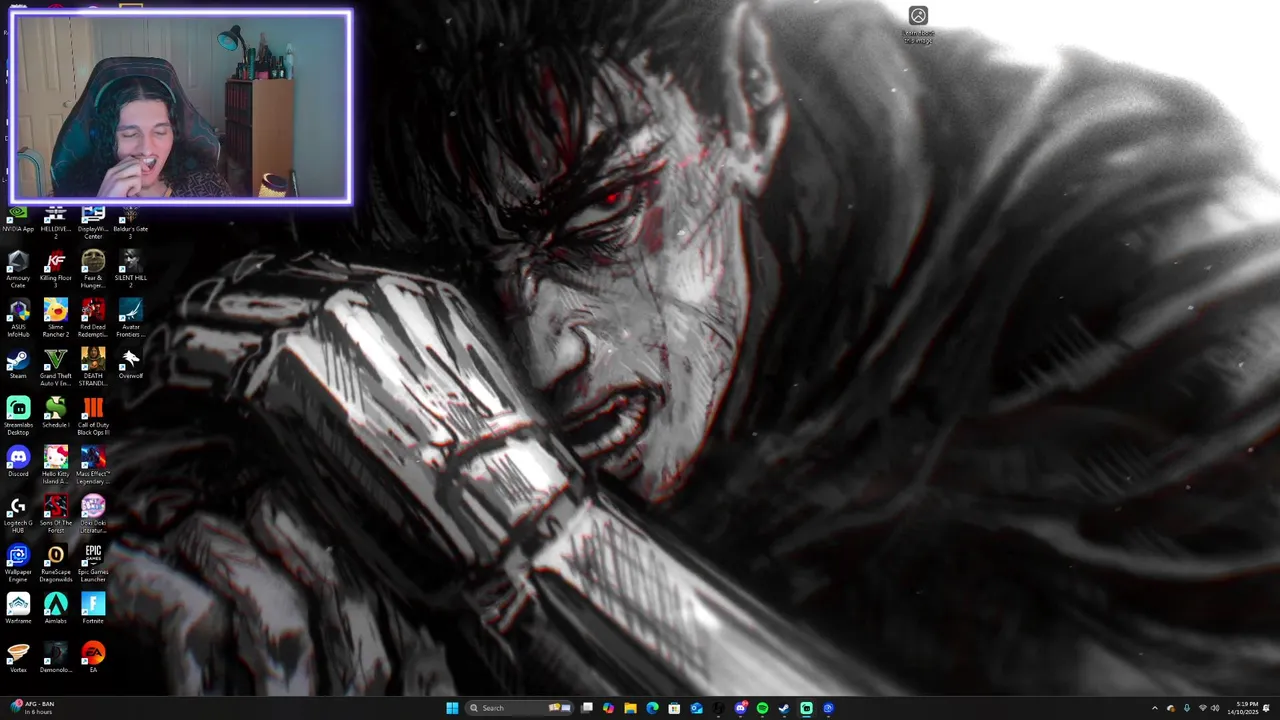Open the volume speaker control
Screen dimensions: 1280x720
click(x=1215, y=708)
